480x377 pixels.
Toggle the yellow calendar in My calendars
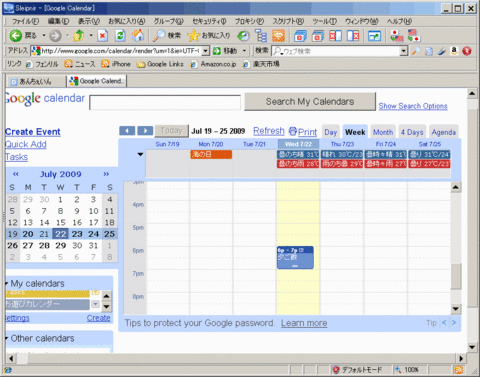(x=48, y=293)
